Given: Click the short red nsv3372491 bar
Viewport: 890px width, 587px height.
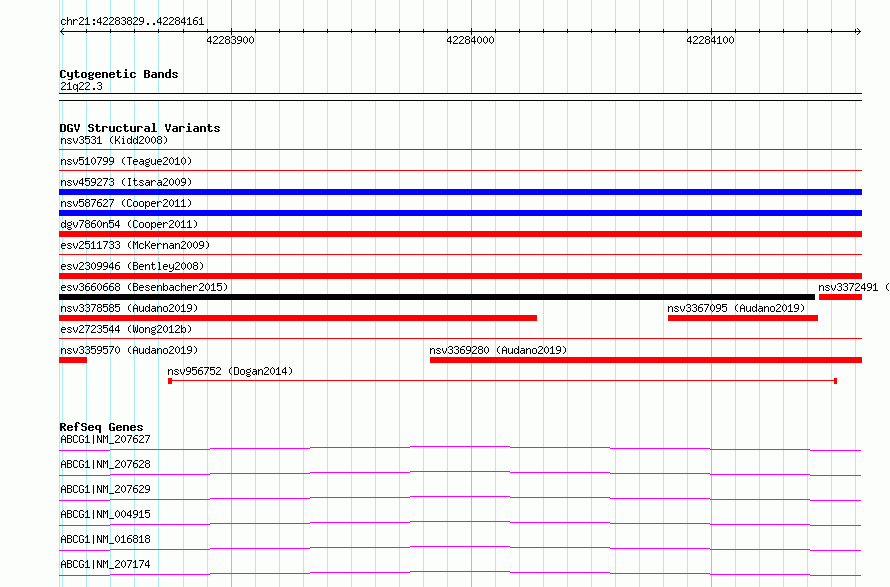Looking at the screenshot, I should click(841, 297).
